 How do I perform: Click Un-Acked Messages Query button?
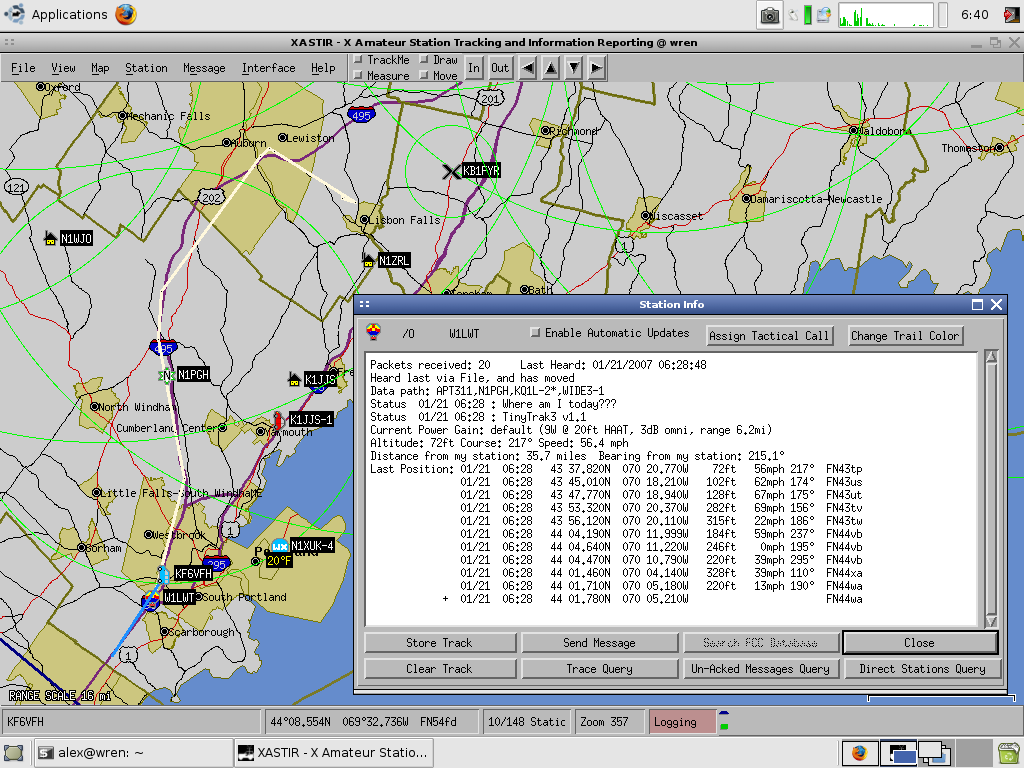pyautogui.click(x=761, y=669)
